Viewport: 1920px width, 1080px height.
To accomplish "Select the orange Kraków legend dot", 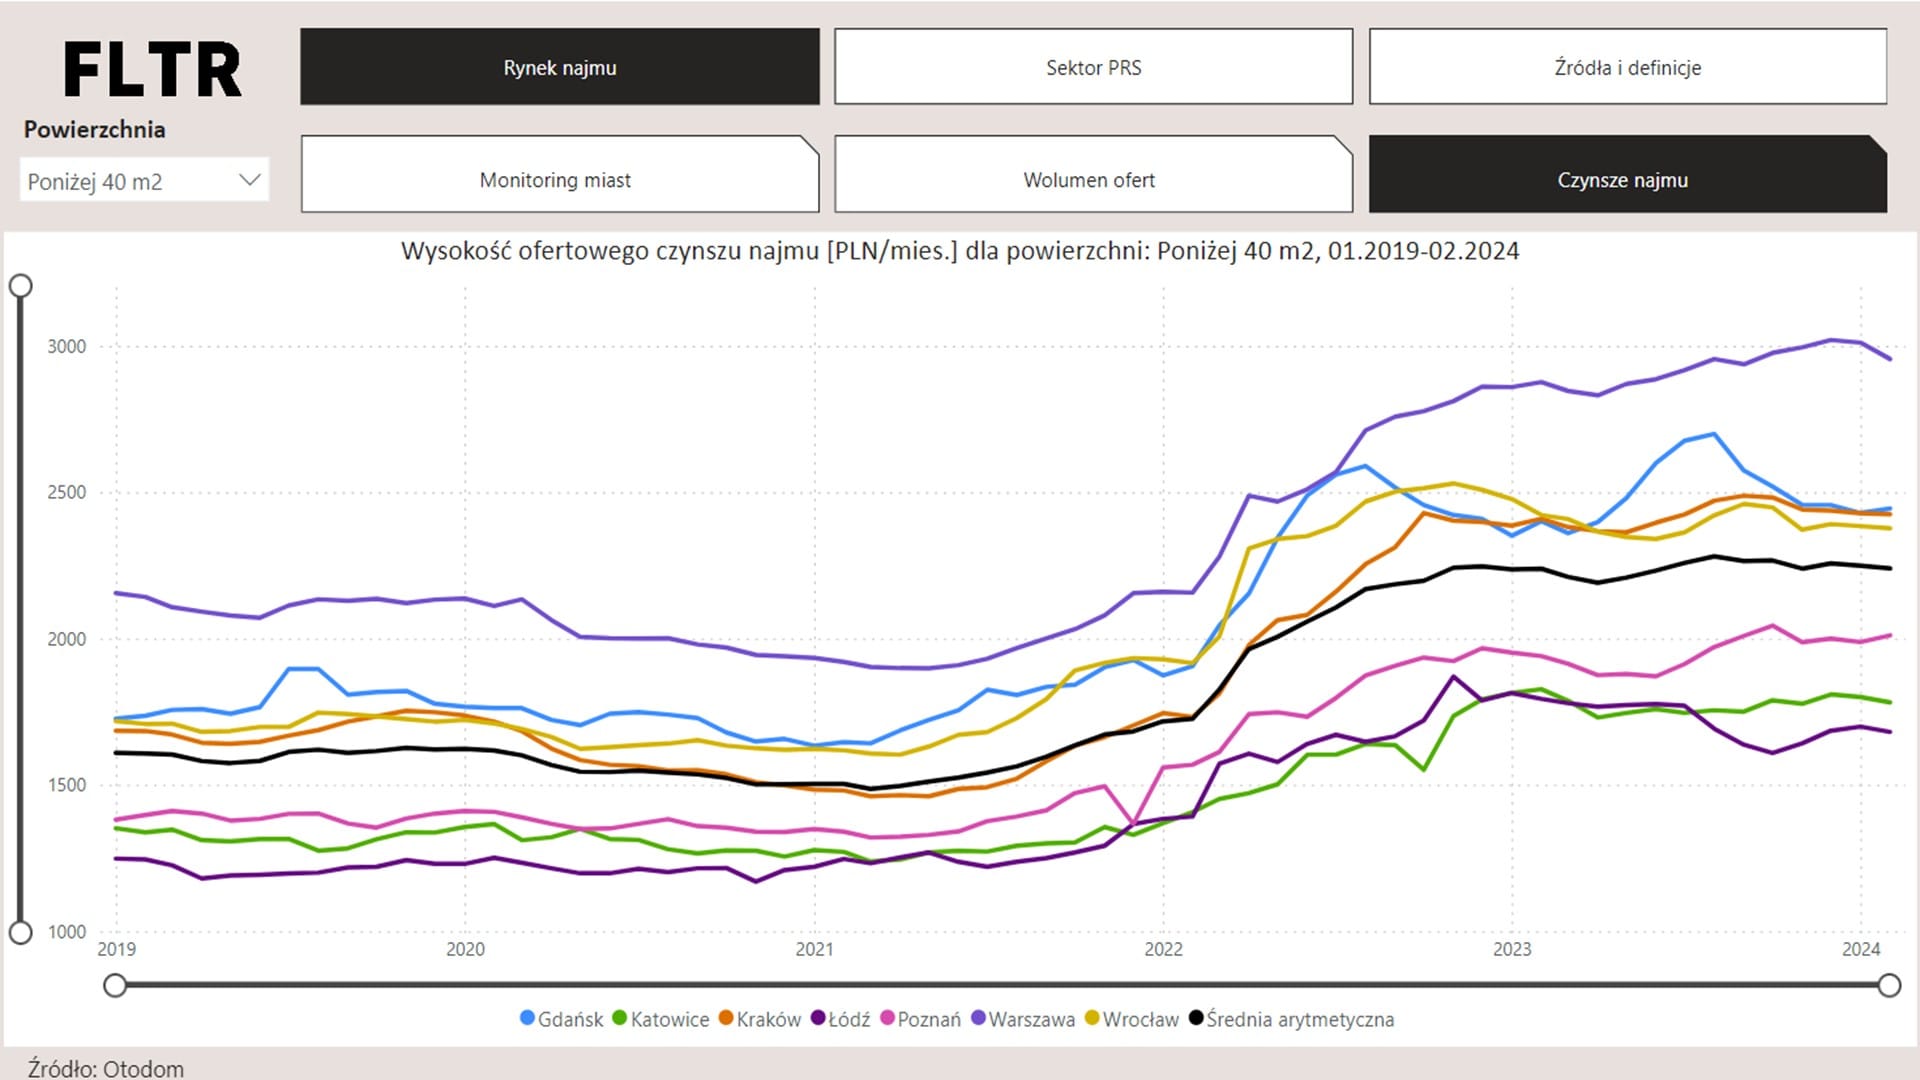I will point(726,1018).
